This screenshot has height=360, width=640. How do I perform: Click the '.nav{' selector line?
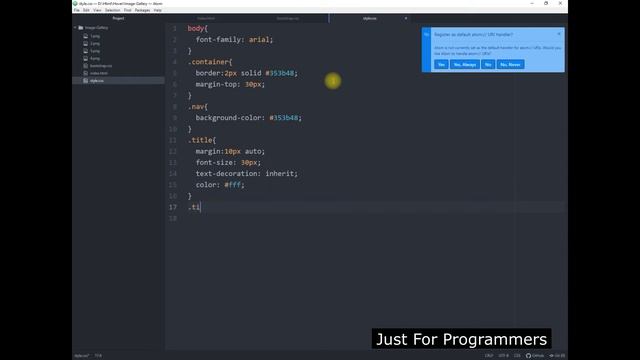click(x=198, y=107)
